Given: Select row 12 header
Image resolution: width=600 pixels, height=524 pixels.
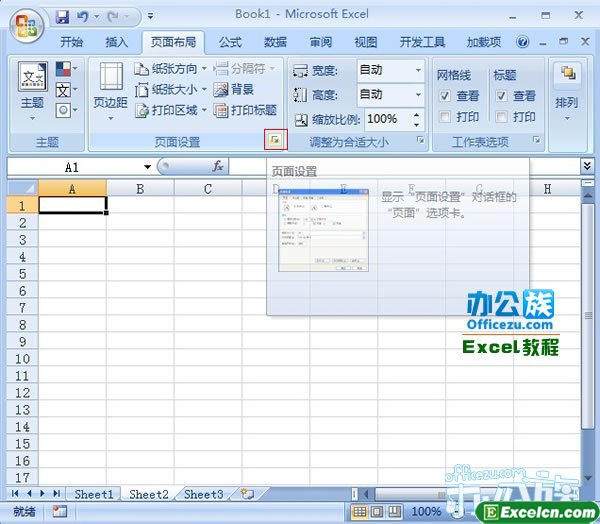Looking at the screenshot, I should tap(23, 392).
